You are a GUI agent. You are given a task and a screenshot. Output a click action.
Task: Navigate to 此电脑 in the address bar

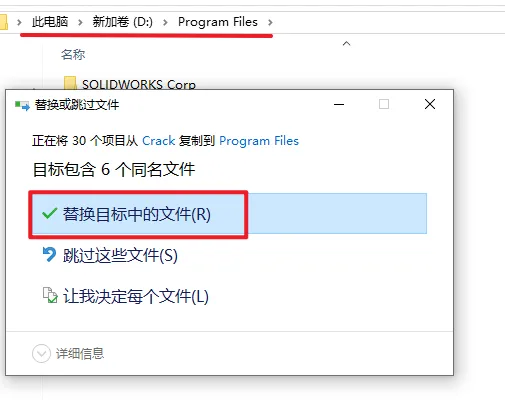50,22
